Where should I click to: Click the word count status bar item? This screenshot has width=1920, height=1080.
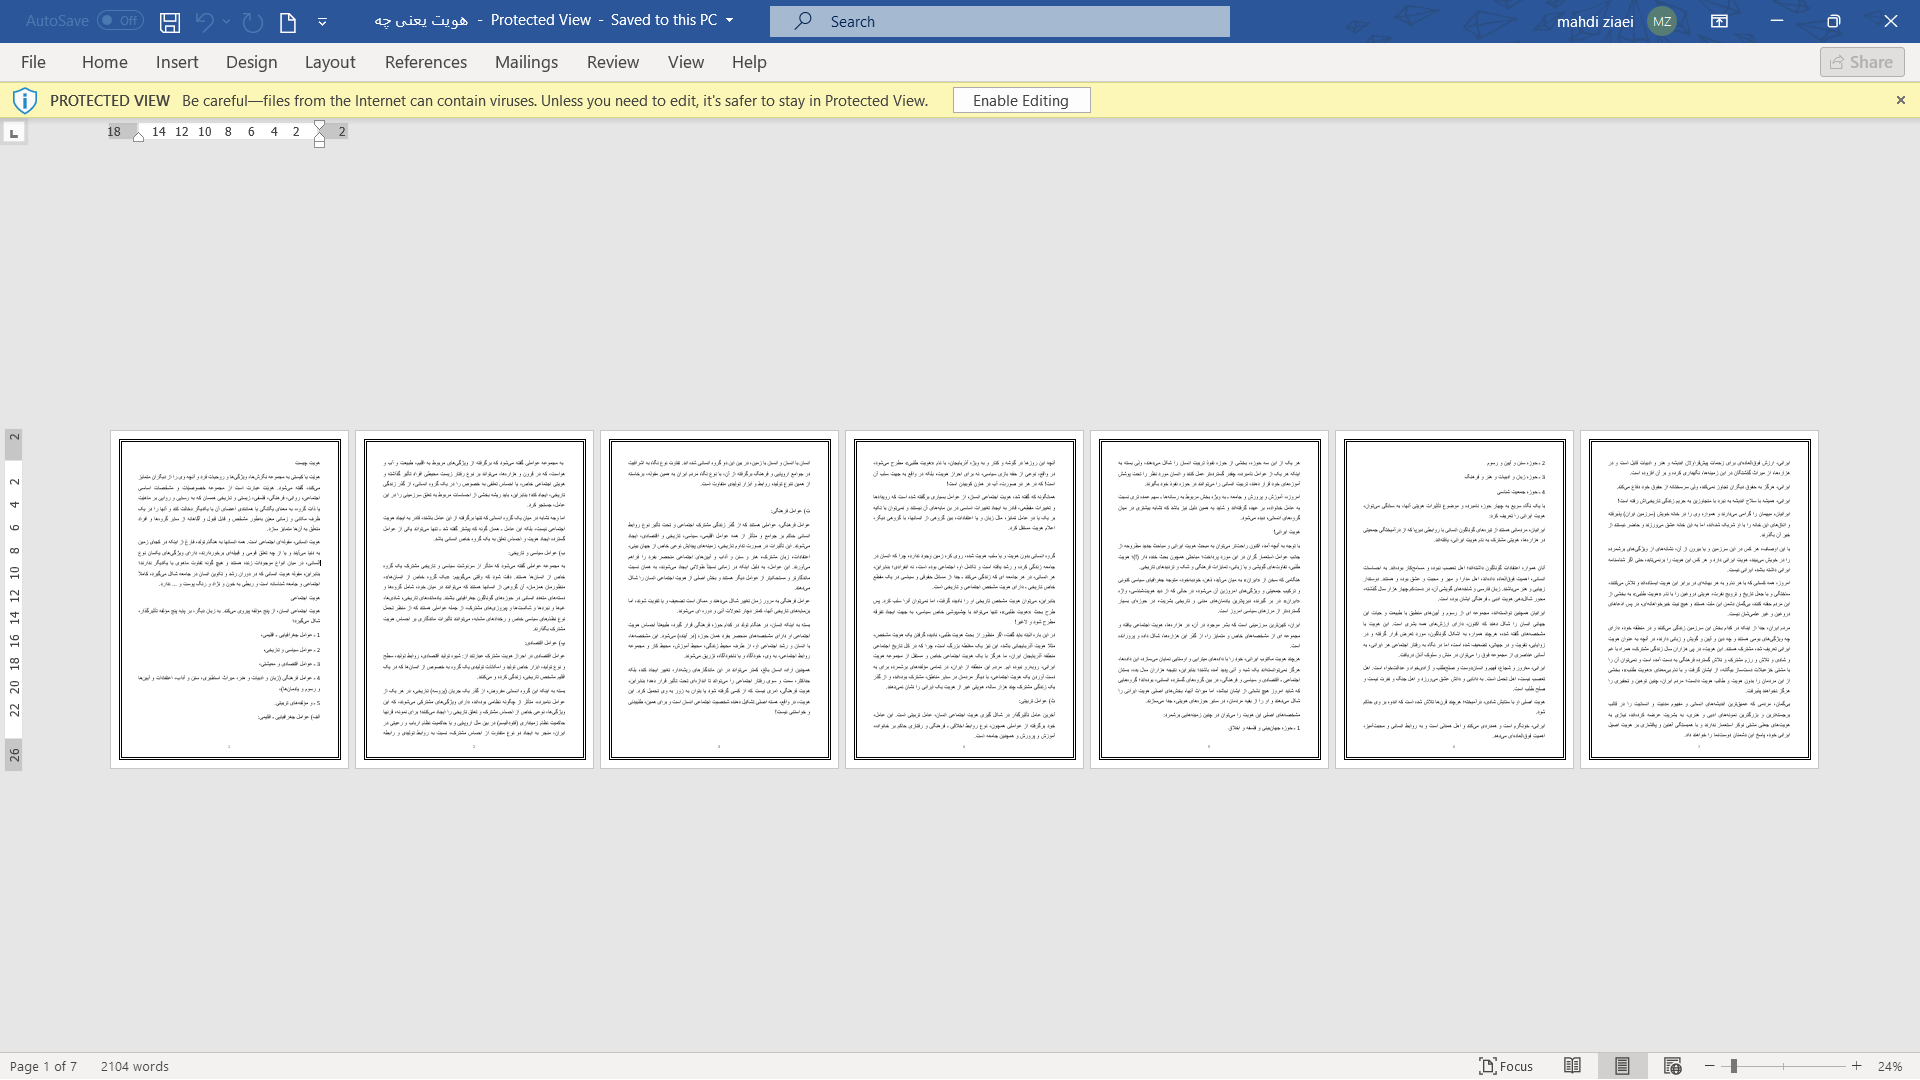point(135,1065)
